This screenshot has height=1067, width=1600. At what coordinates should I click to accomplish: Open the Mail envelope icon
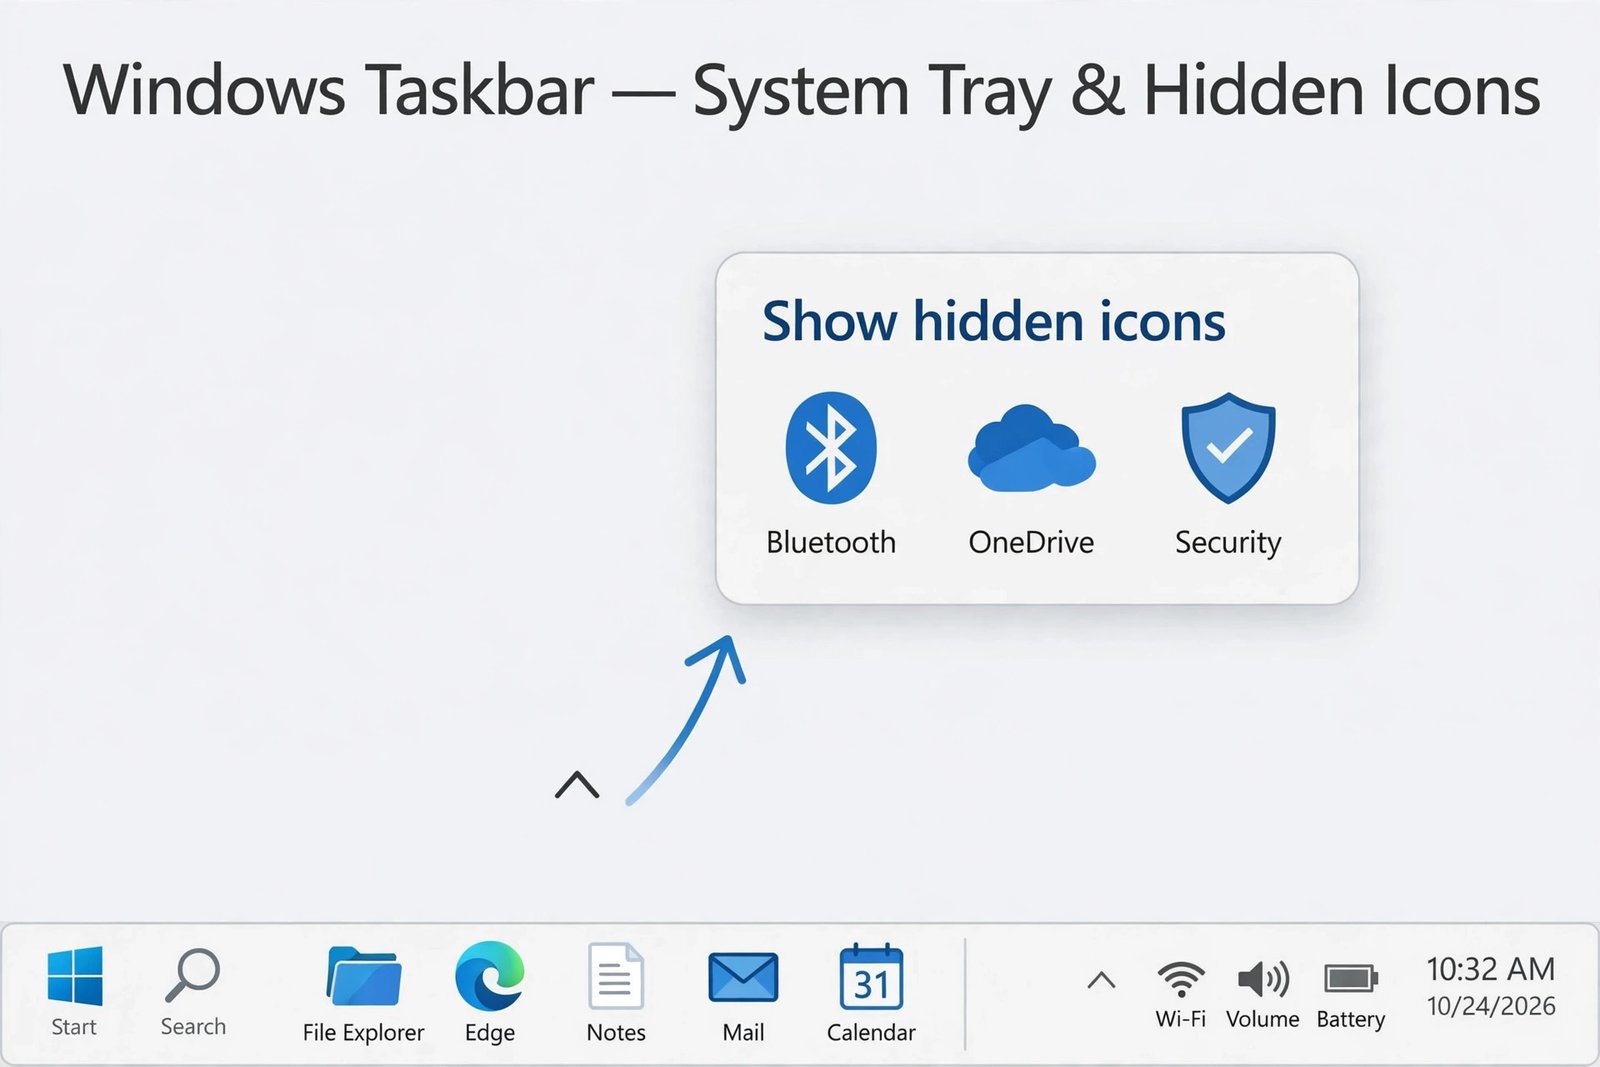point(743,977)
